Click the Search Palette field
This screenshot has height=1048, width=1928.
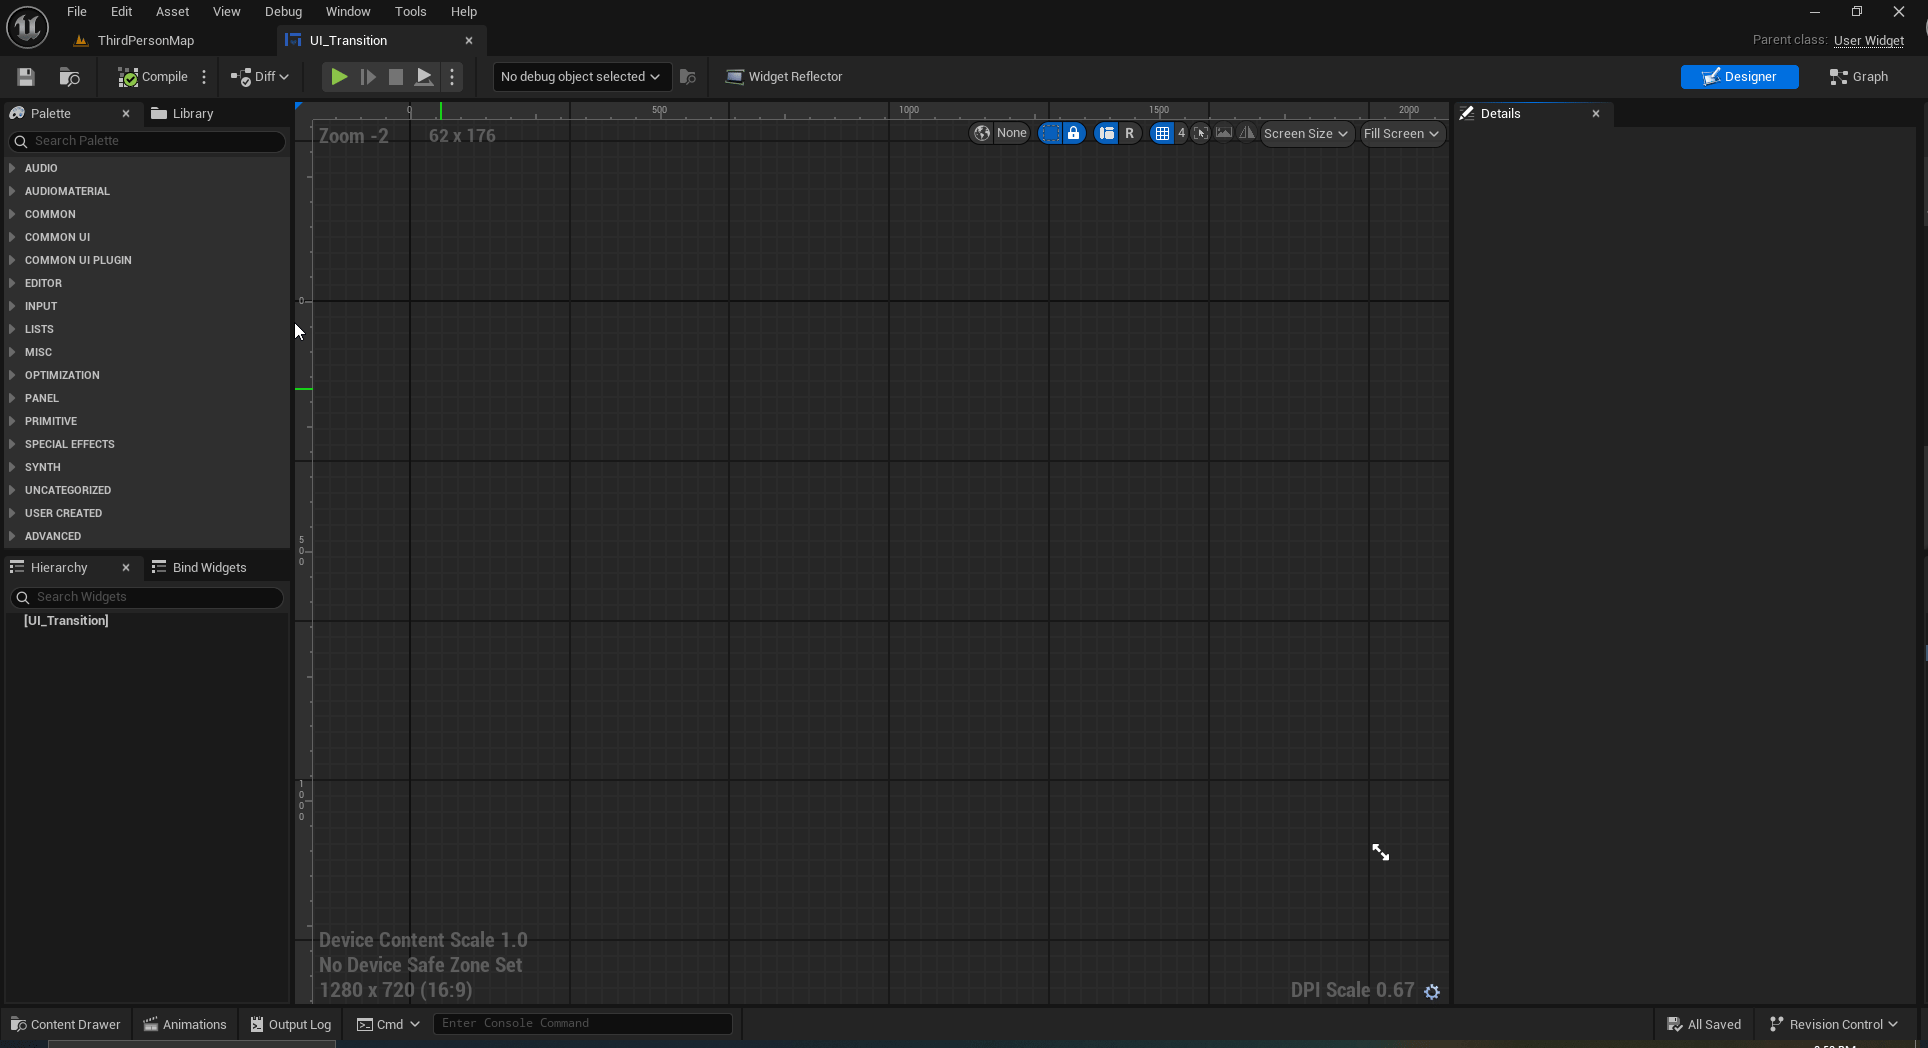[148, 141]
